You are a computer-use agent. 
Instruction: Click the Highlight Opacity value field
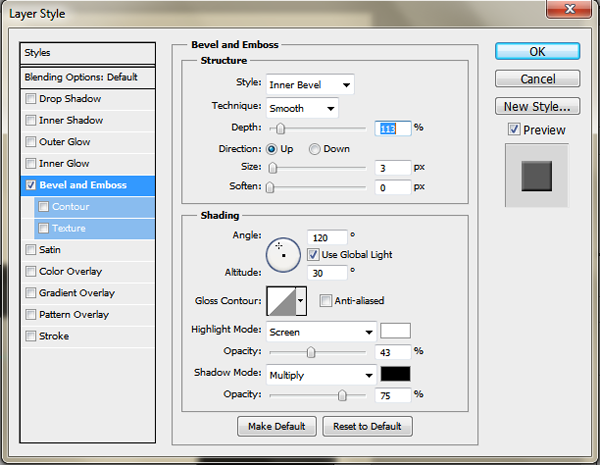click(393, 352)
